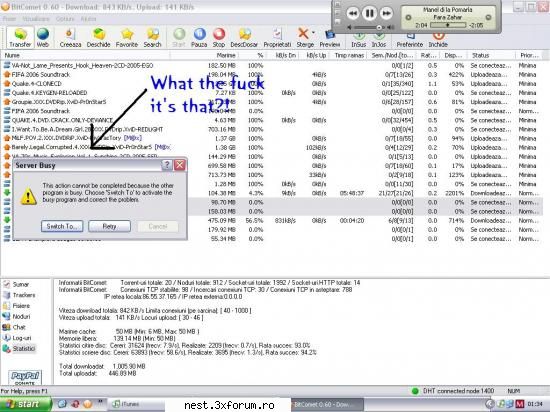Move the torrent down with InJos
Image resolution: width=550 pixels, height=412 pixels.
coord(379,40)
